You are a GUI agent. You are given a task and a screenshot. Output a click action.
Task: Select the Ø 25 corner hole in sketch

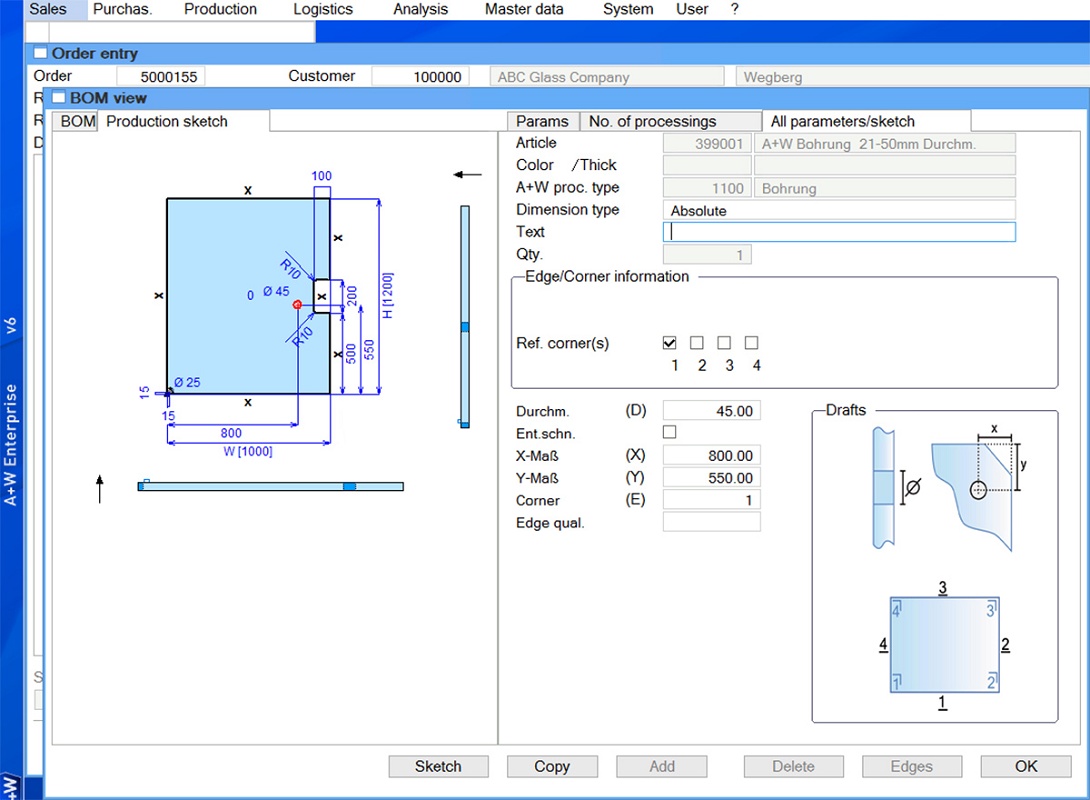point(169,390)
